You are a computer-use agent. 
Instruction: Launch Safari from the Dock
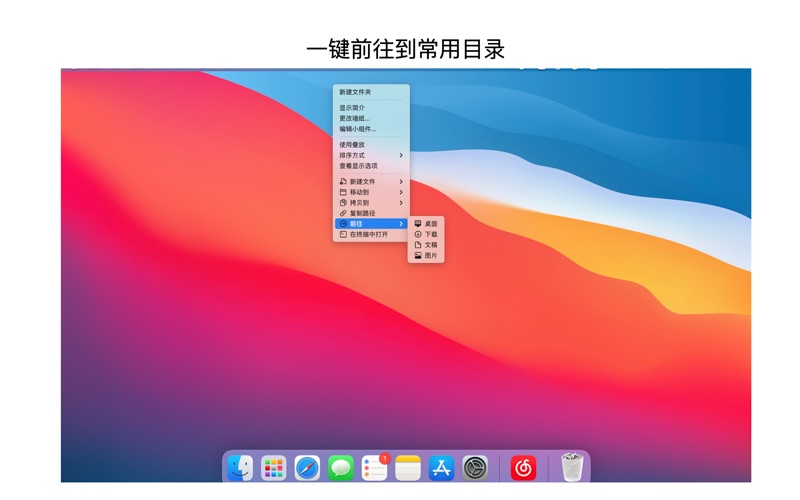click(308, 467)
